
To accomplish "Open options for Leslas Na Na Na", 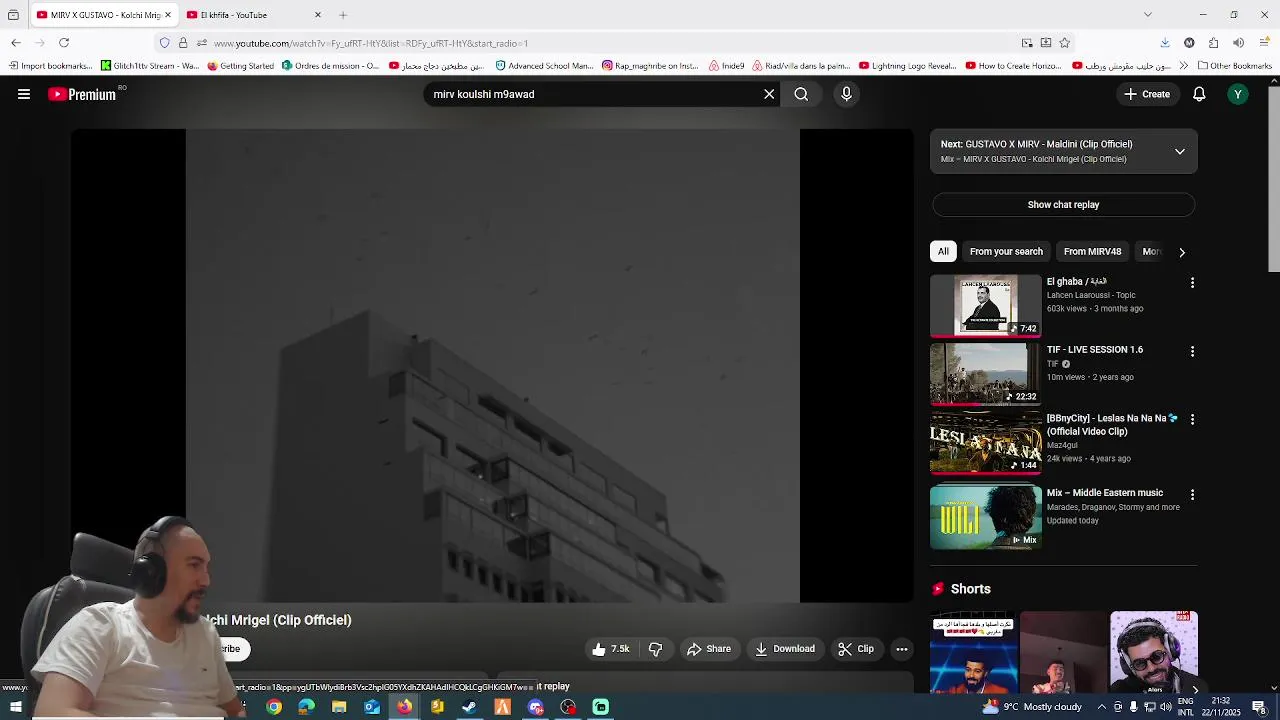I will tap(1192, 420).
